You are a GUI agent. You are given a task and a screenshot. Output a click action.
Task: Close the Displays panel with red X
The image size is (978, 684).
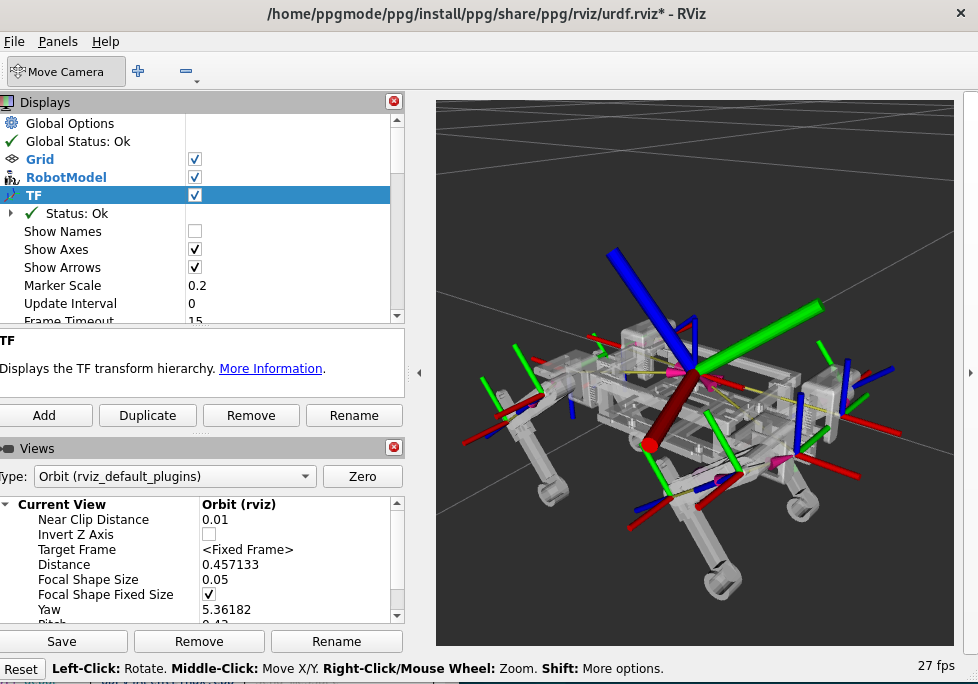tap(394, 102)
